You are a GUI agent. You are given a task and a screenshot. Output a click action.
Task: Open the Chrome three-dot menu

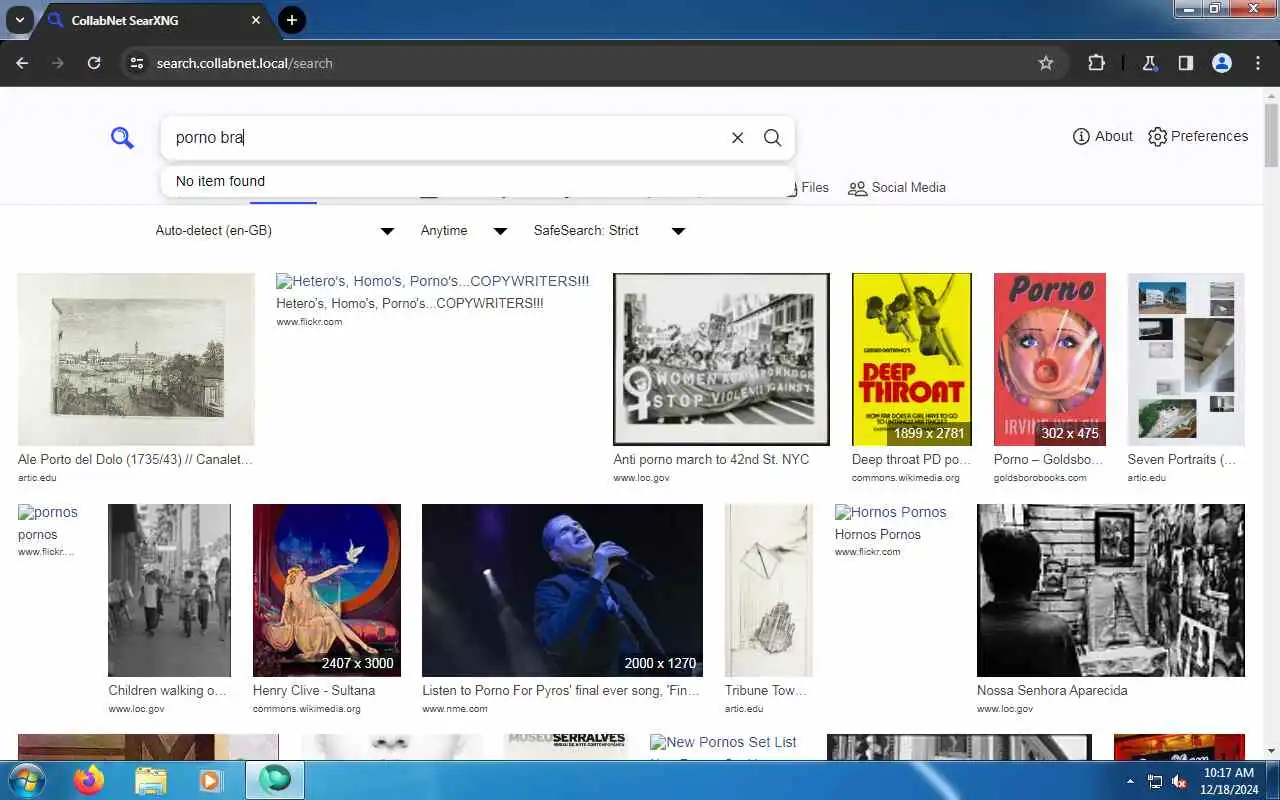(1258, 63)
